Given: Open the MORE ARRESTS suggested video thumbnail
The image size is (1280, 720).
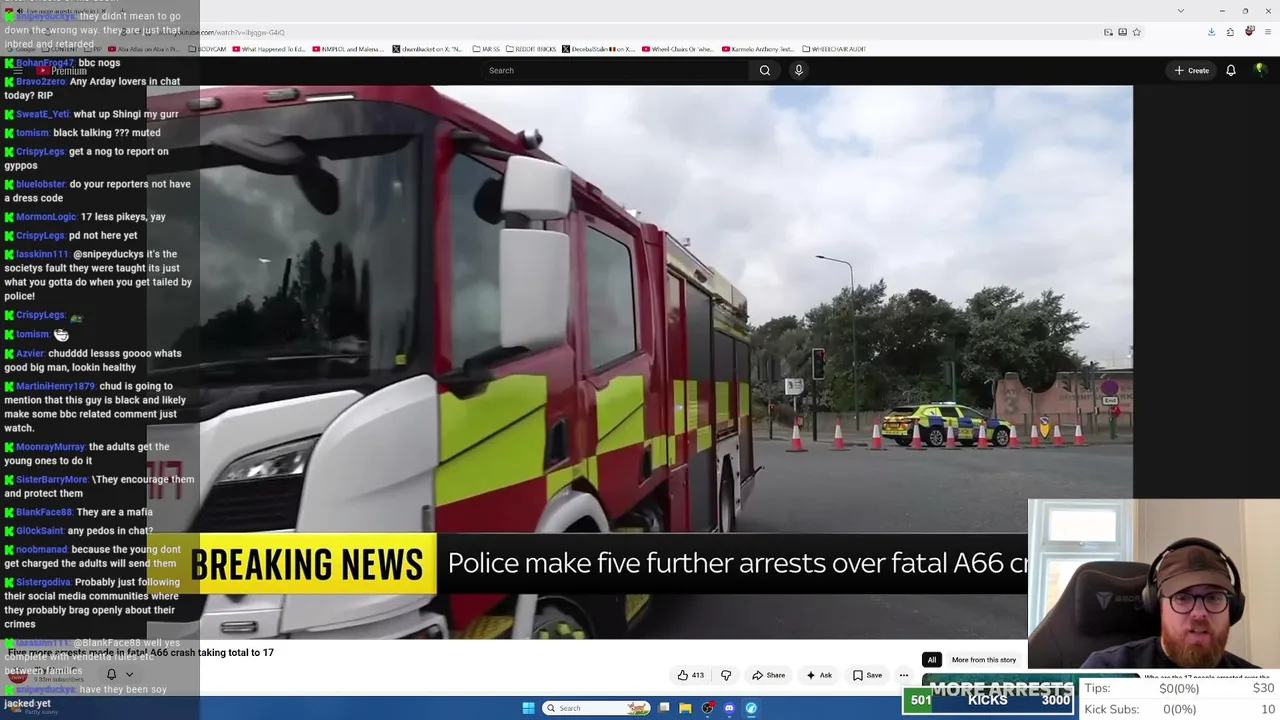Looking at the screenshot, I should point(999,683).
